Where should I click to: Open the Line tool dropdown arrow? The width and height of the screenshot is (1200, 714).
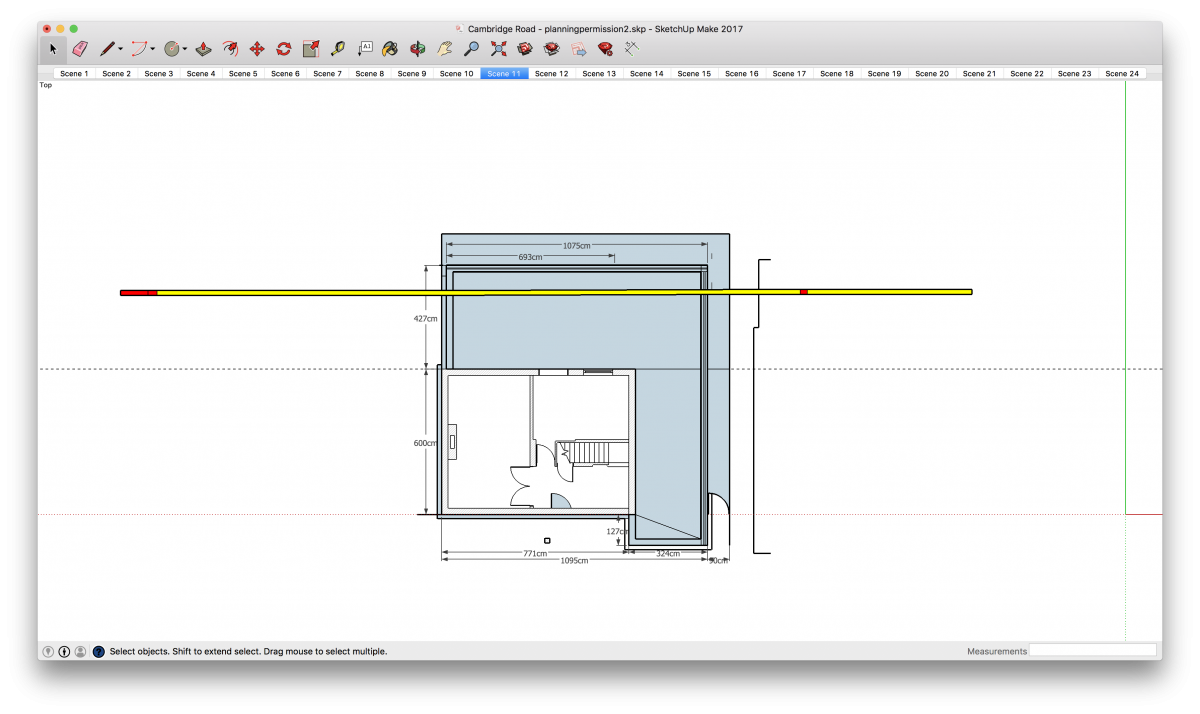120,47
